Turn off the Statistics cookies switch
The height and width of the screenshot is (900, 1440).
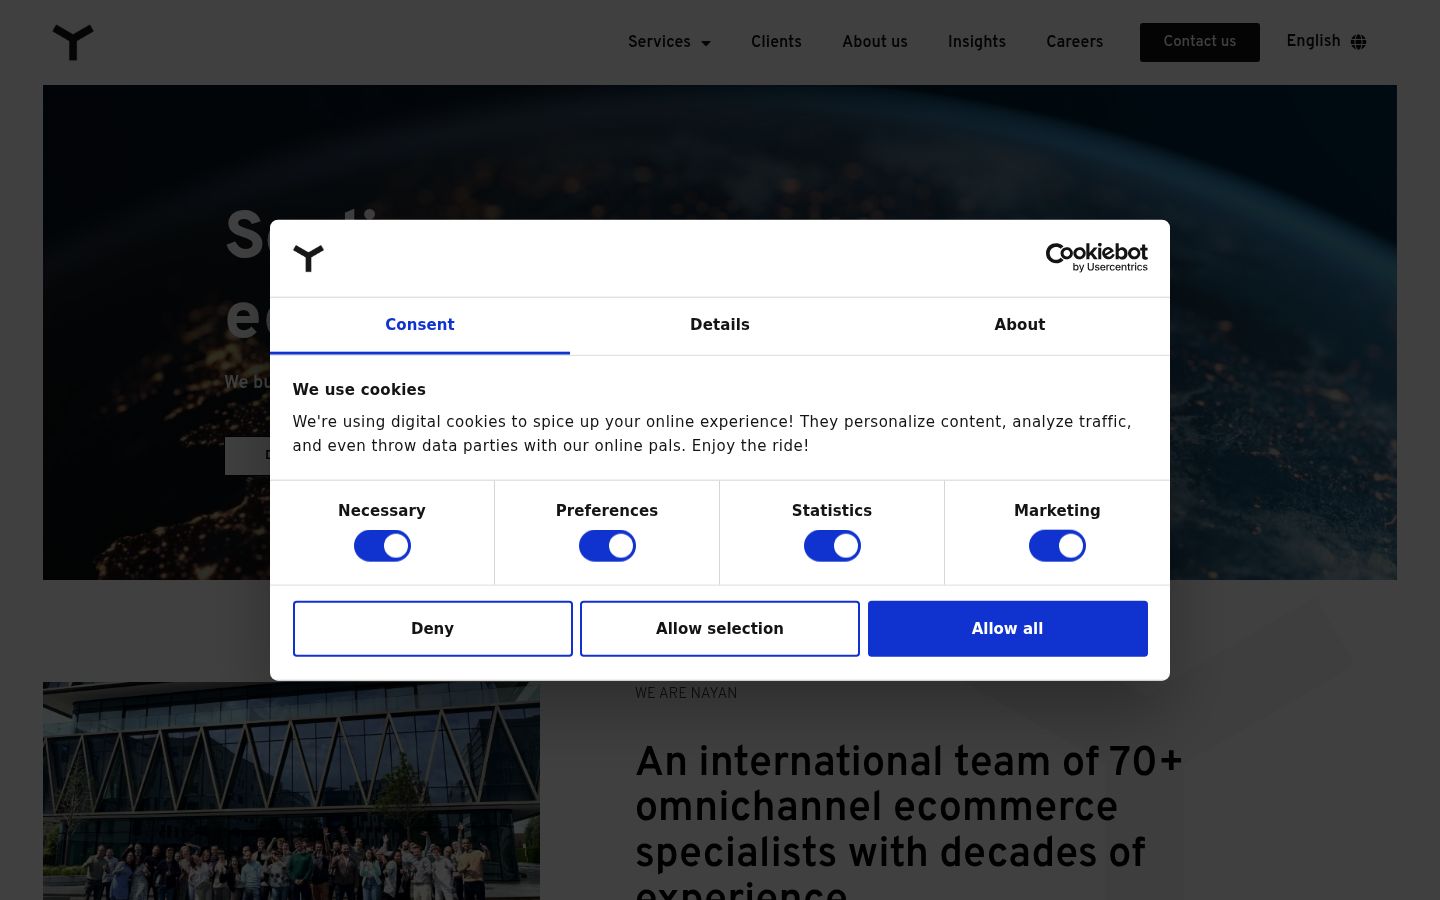pyautogui.click(x=832, y=546)
